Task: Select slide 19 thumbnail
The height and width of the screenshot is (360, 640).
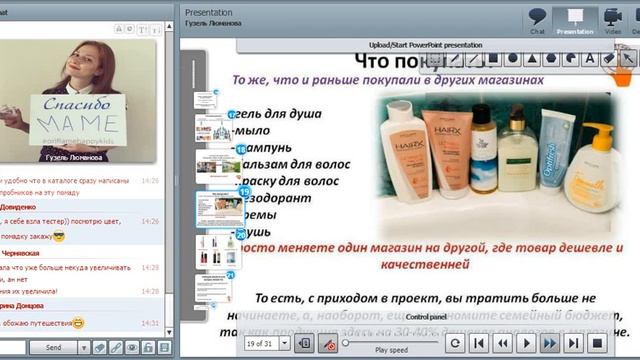Action: pyautogui.click(x=220, y=209)
